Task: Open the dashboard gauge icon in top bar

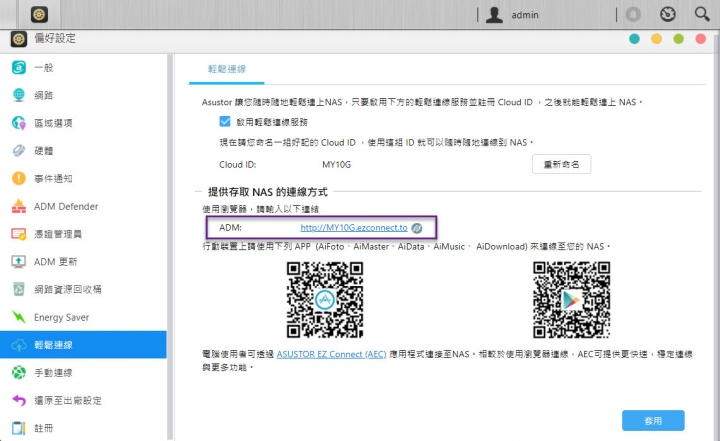Action: tap(668, 14)
